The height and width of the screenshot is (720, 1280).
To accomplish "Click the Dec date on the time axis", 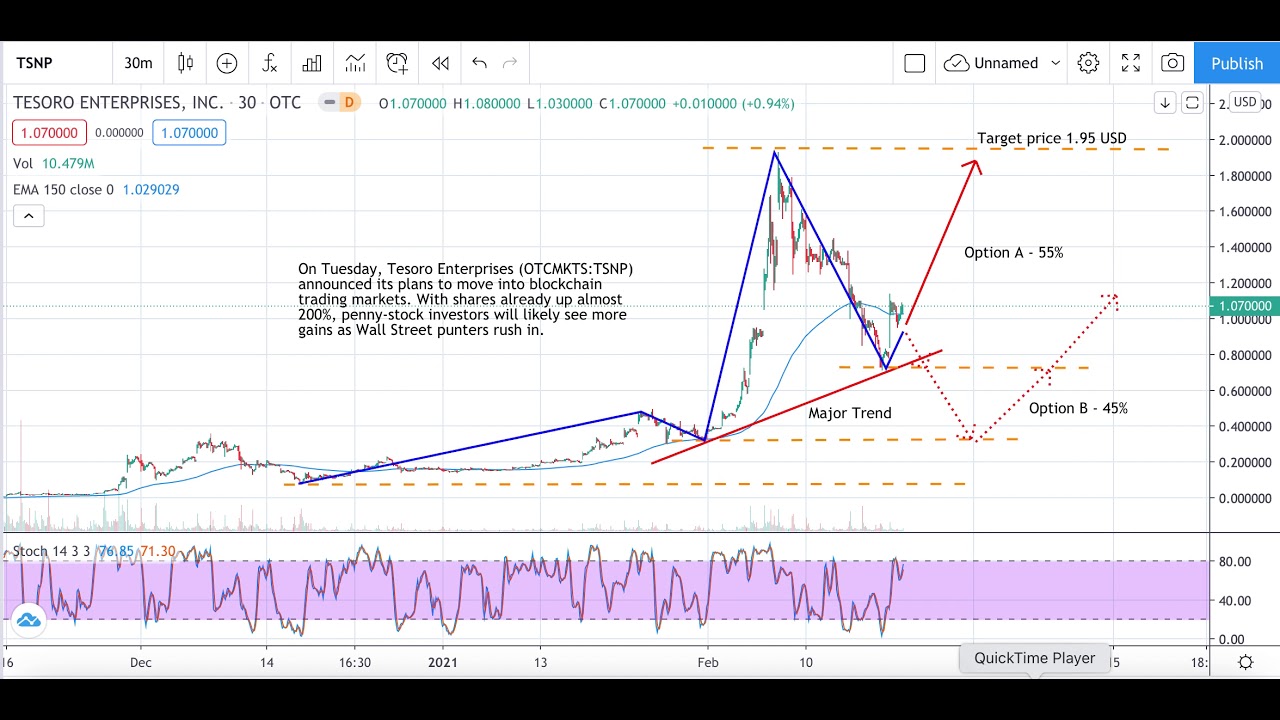I will 140,662.
